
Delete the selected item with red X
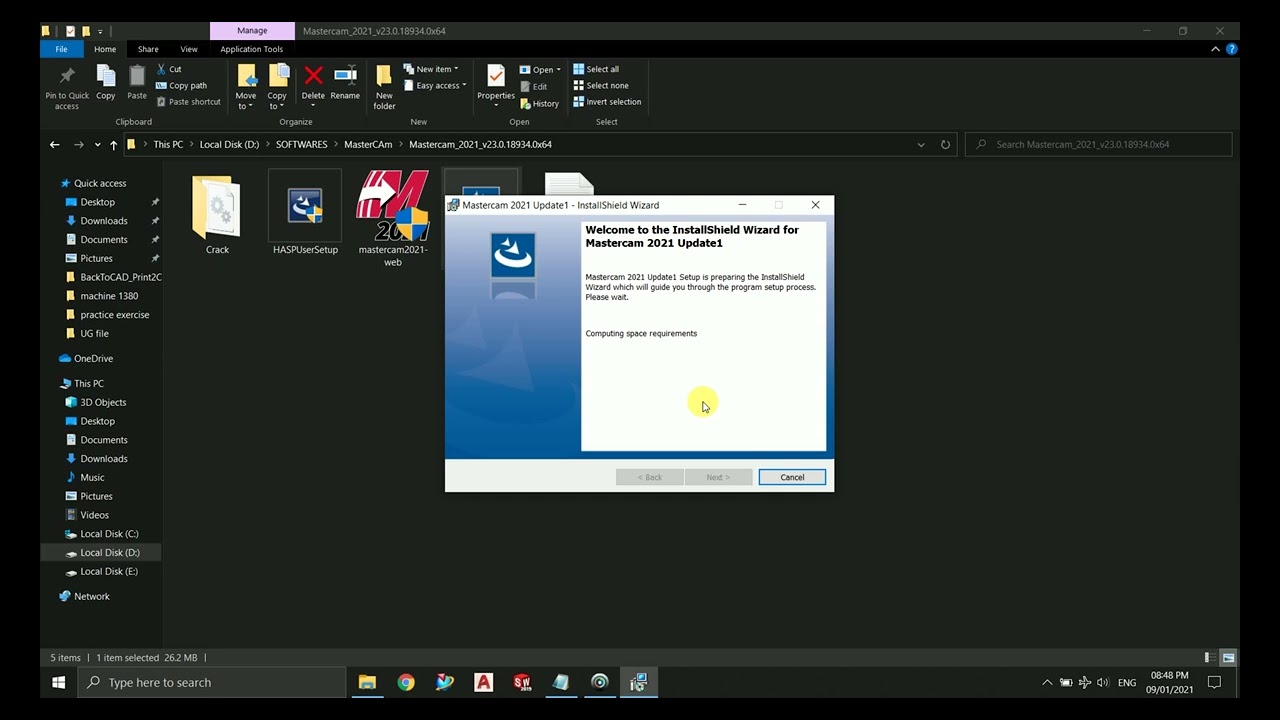pos(313,76)
